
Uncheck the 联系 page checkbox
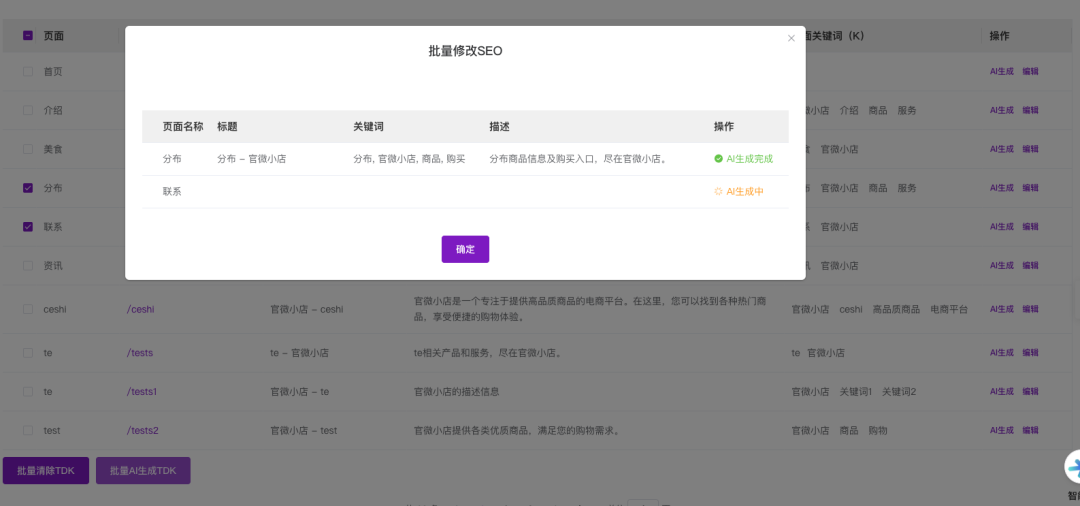point(28,227)
